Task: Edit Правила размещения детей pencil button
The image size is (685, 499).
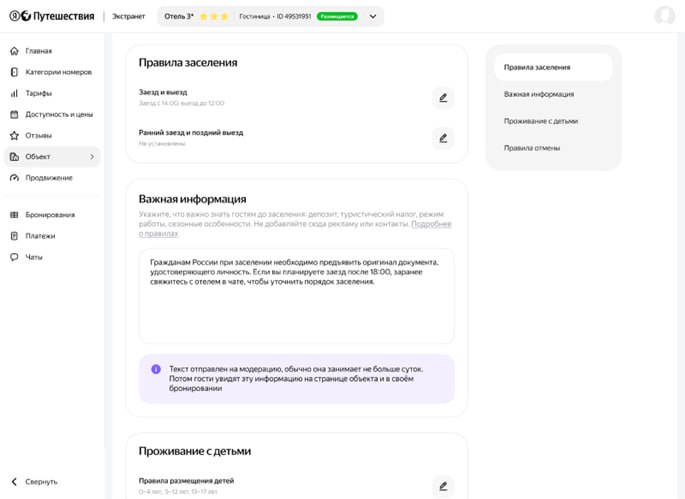Action: pyautogui.click(x=443, y=486)
